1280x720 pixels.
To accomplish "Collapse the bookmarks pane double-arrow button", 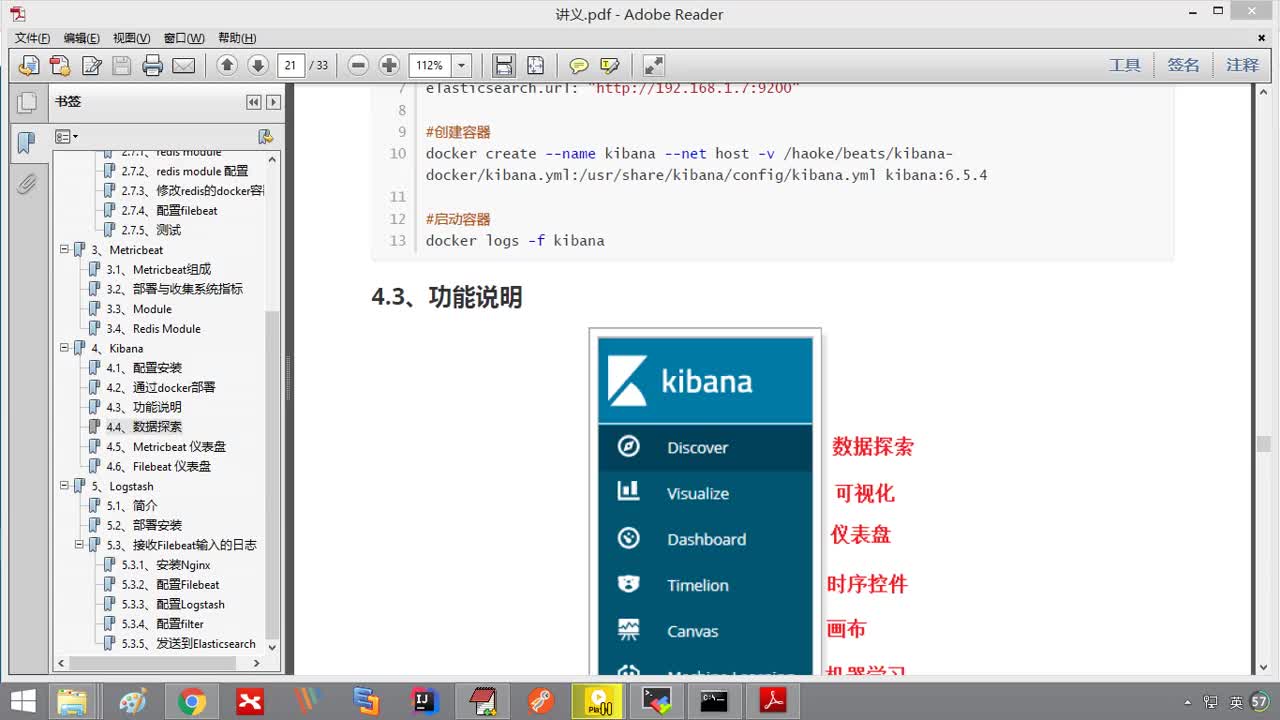I will coord(254,102).
